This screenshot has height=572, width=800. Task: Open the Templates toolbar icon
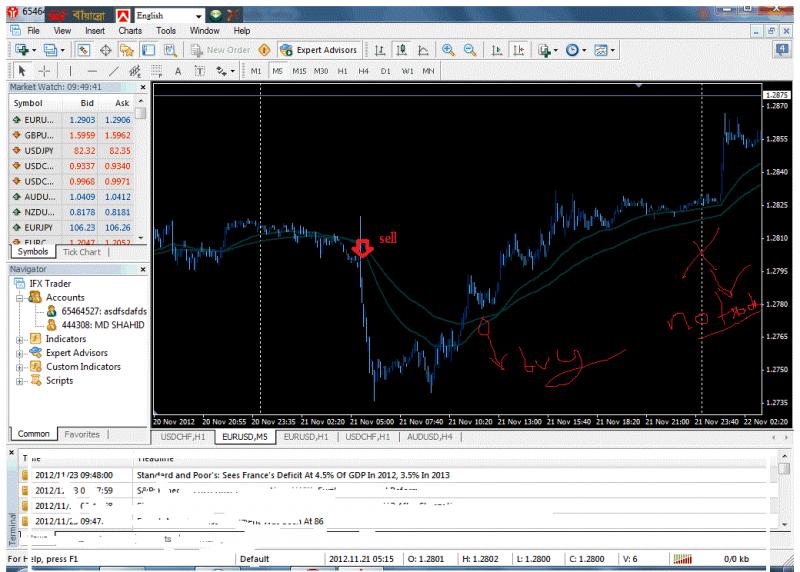pyautogui.click(x=601, y=50)
